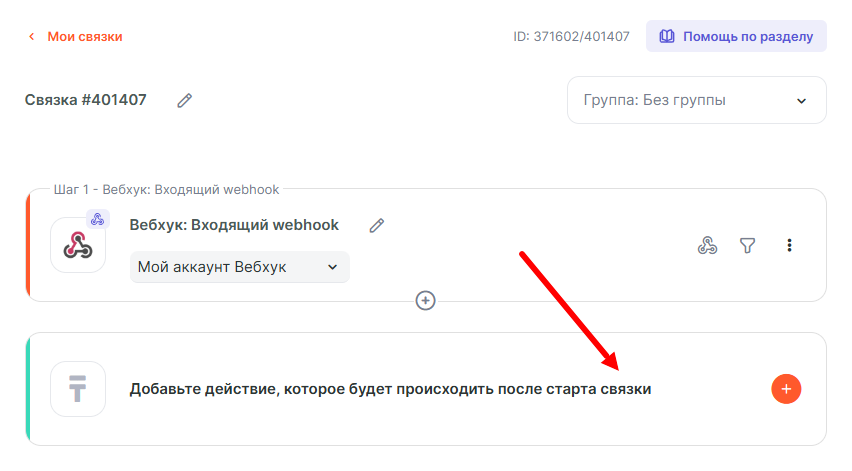Image resolution: width=852 pixels, height=471 pixels.
Task: Click the small purple webhook badge
Action: 98,219
